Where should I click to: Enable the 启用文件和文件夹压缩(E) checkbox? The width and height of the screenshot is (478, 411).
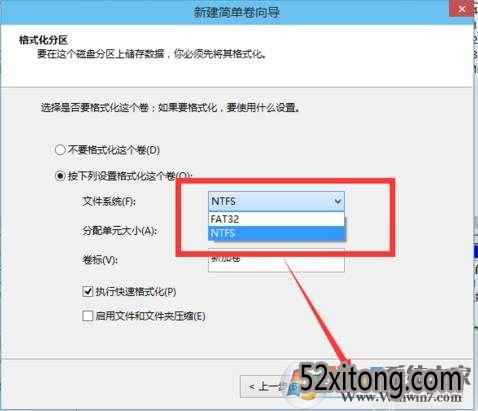(x=88, y=316)
